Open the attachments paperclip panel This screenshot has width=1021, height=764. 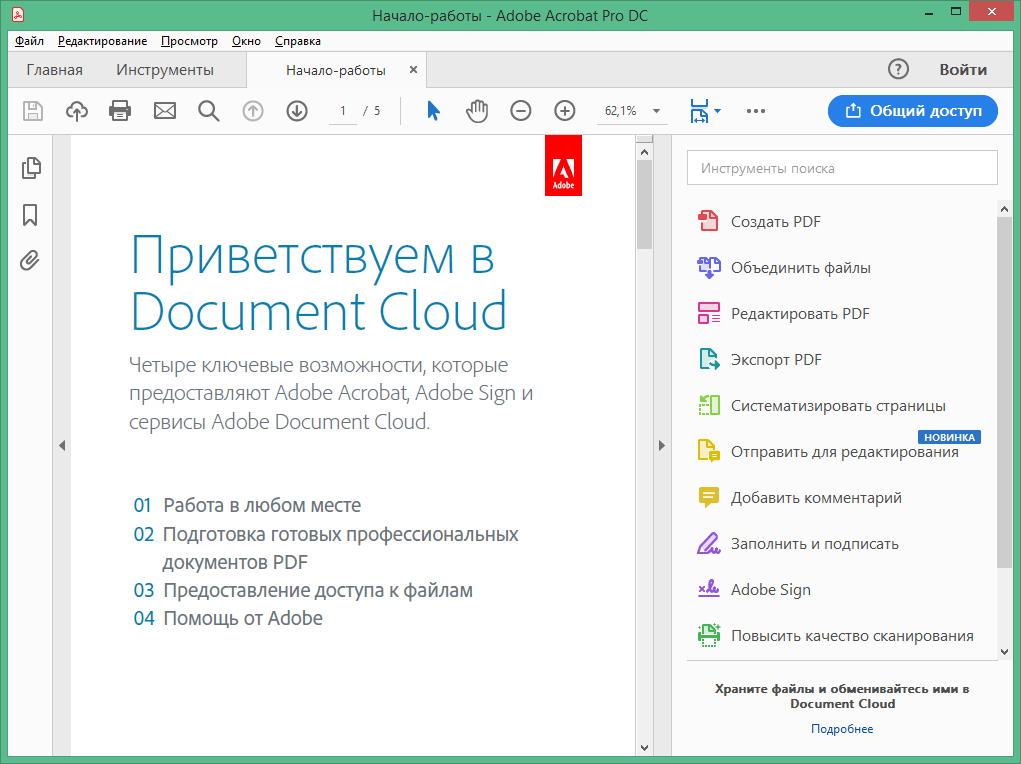pos(29,261)
